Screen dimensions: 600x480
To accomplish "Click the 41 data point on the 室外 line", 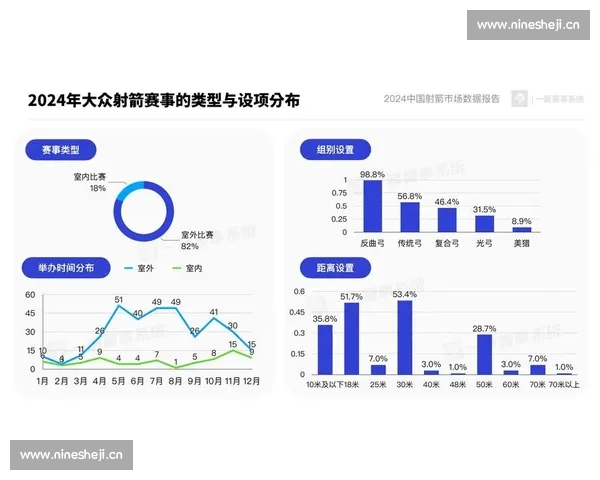I will (214, 318).
